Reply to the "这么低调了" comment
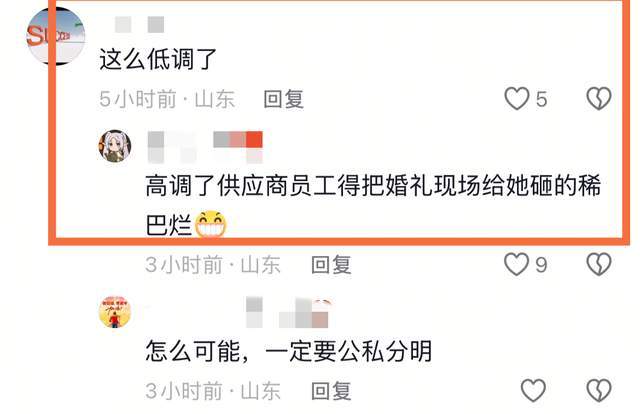Viewport: 640px width, 414px height. pos(284,99)
